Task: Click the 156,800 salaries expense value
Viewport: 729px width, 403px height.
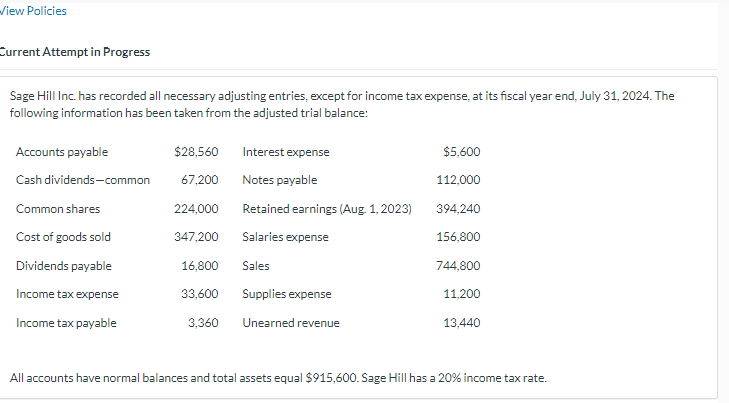Action: (458, 237)
